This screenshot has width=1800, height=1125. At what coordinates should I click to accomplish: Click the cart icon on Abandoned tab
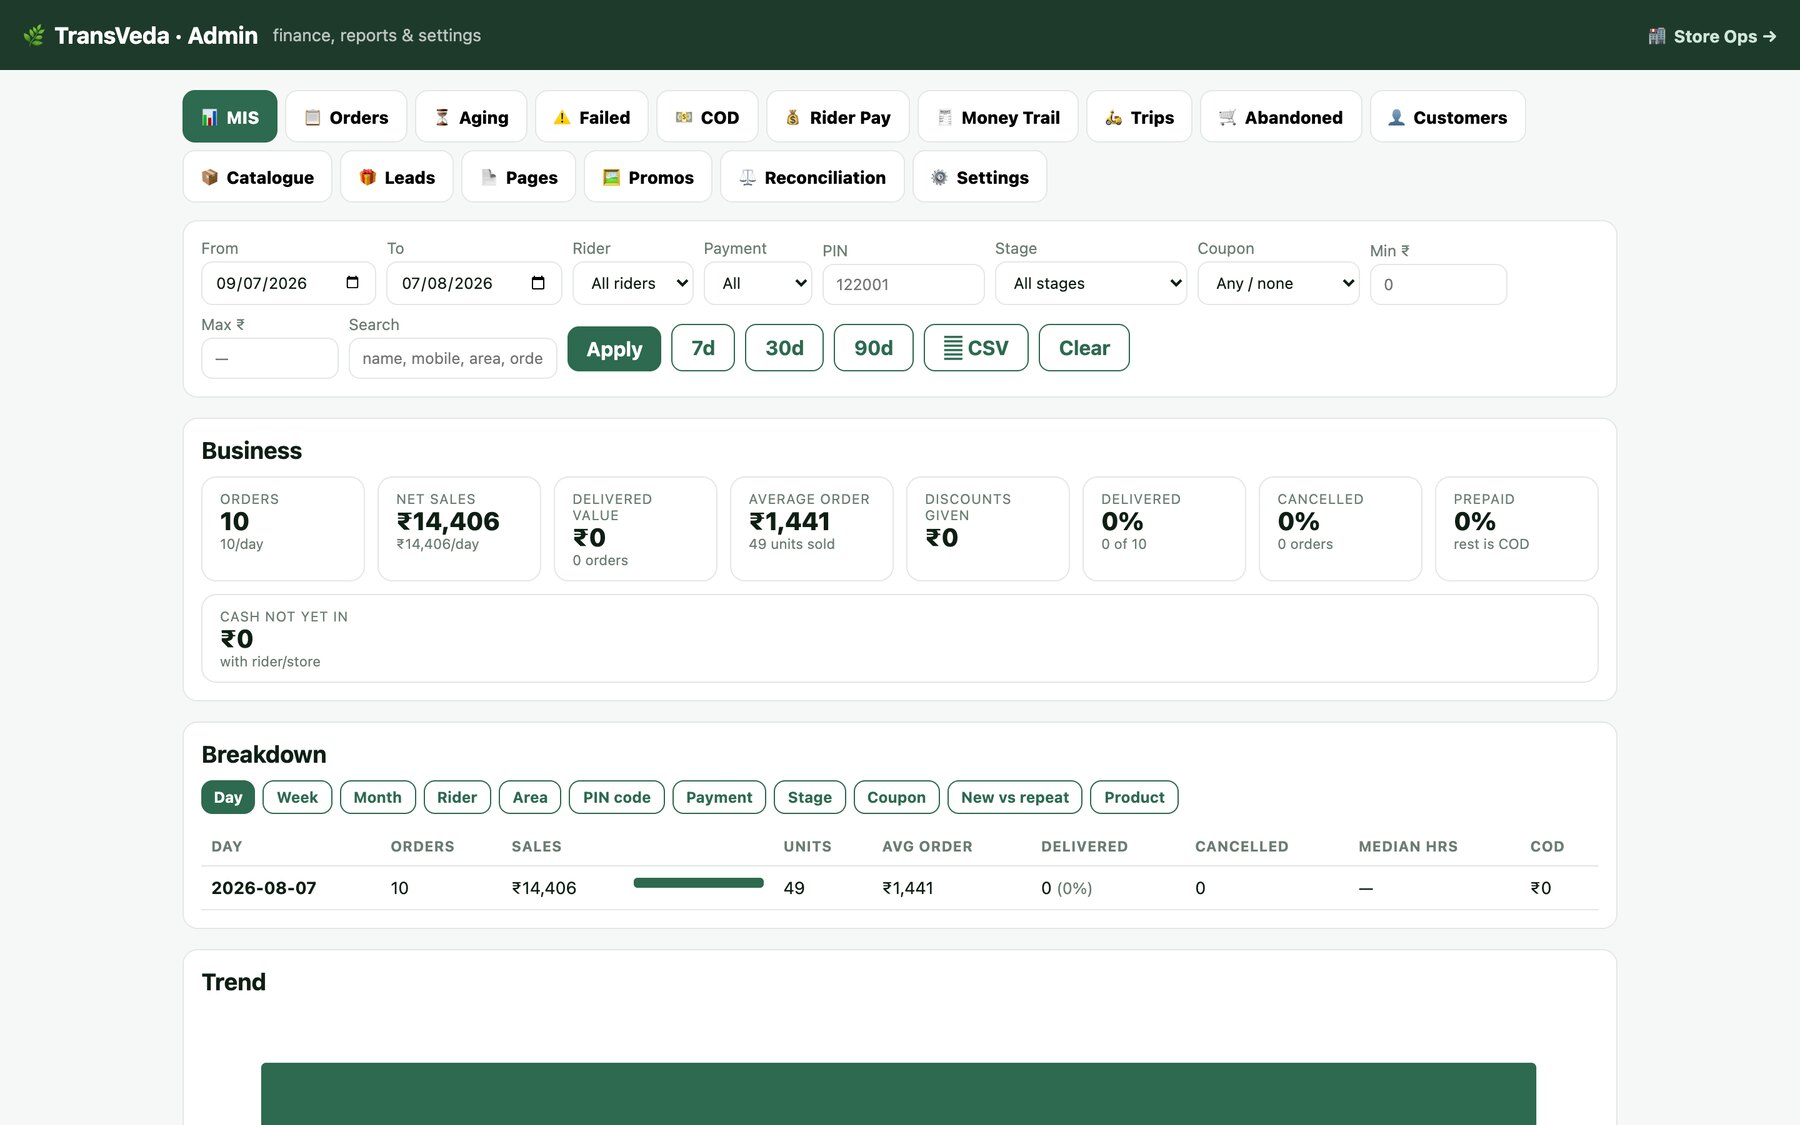[1227, 117]
